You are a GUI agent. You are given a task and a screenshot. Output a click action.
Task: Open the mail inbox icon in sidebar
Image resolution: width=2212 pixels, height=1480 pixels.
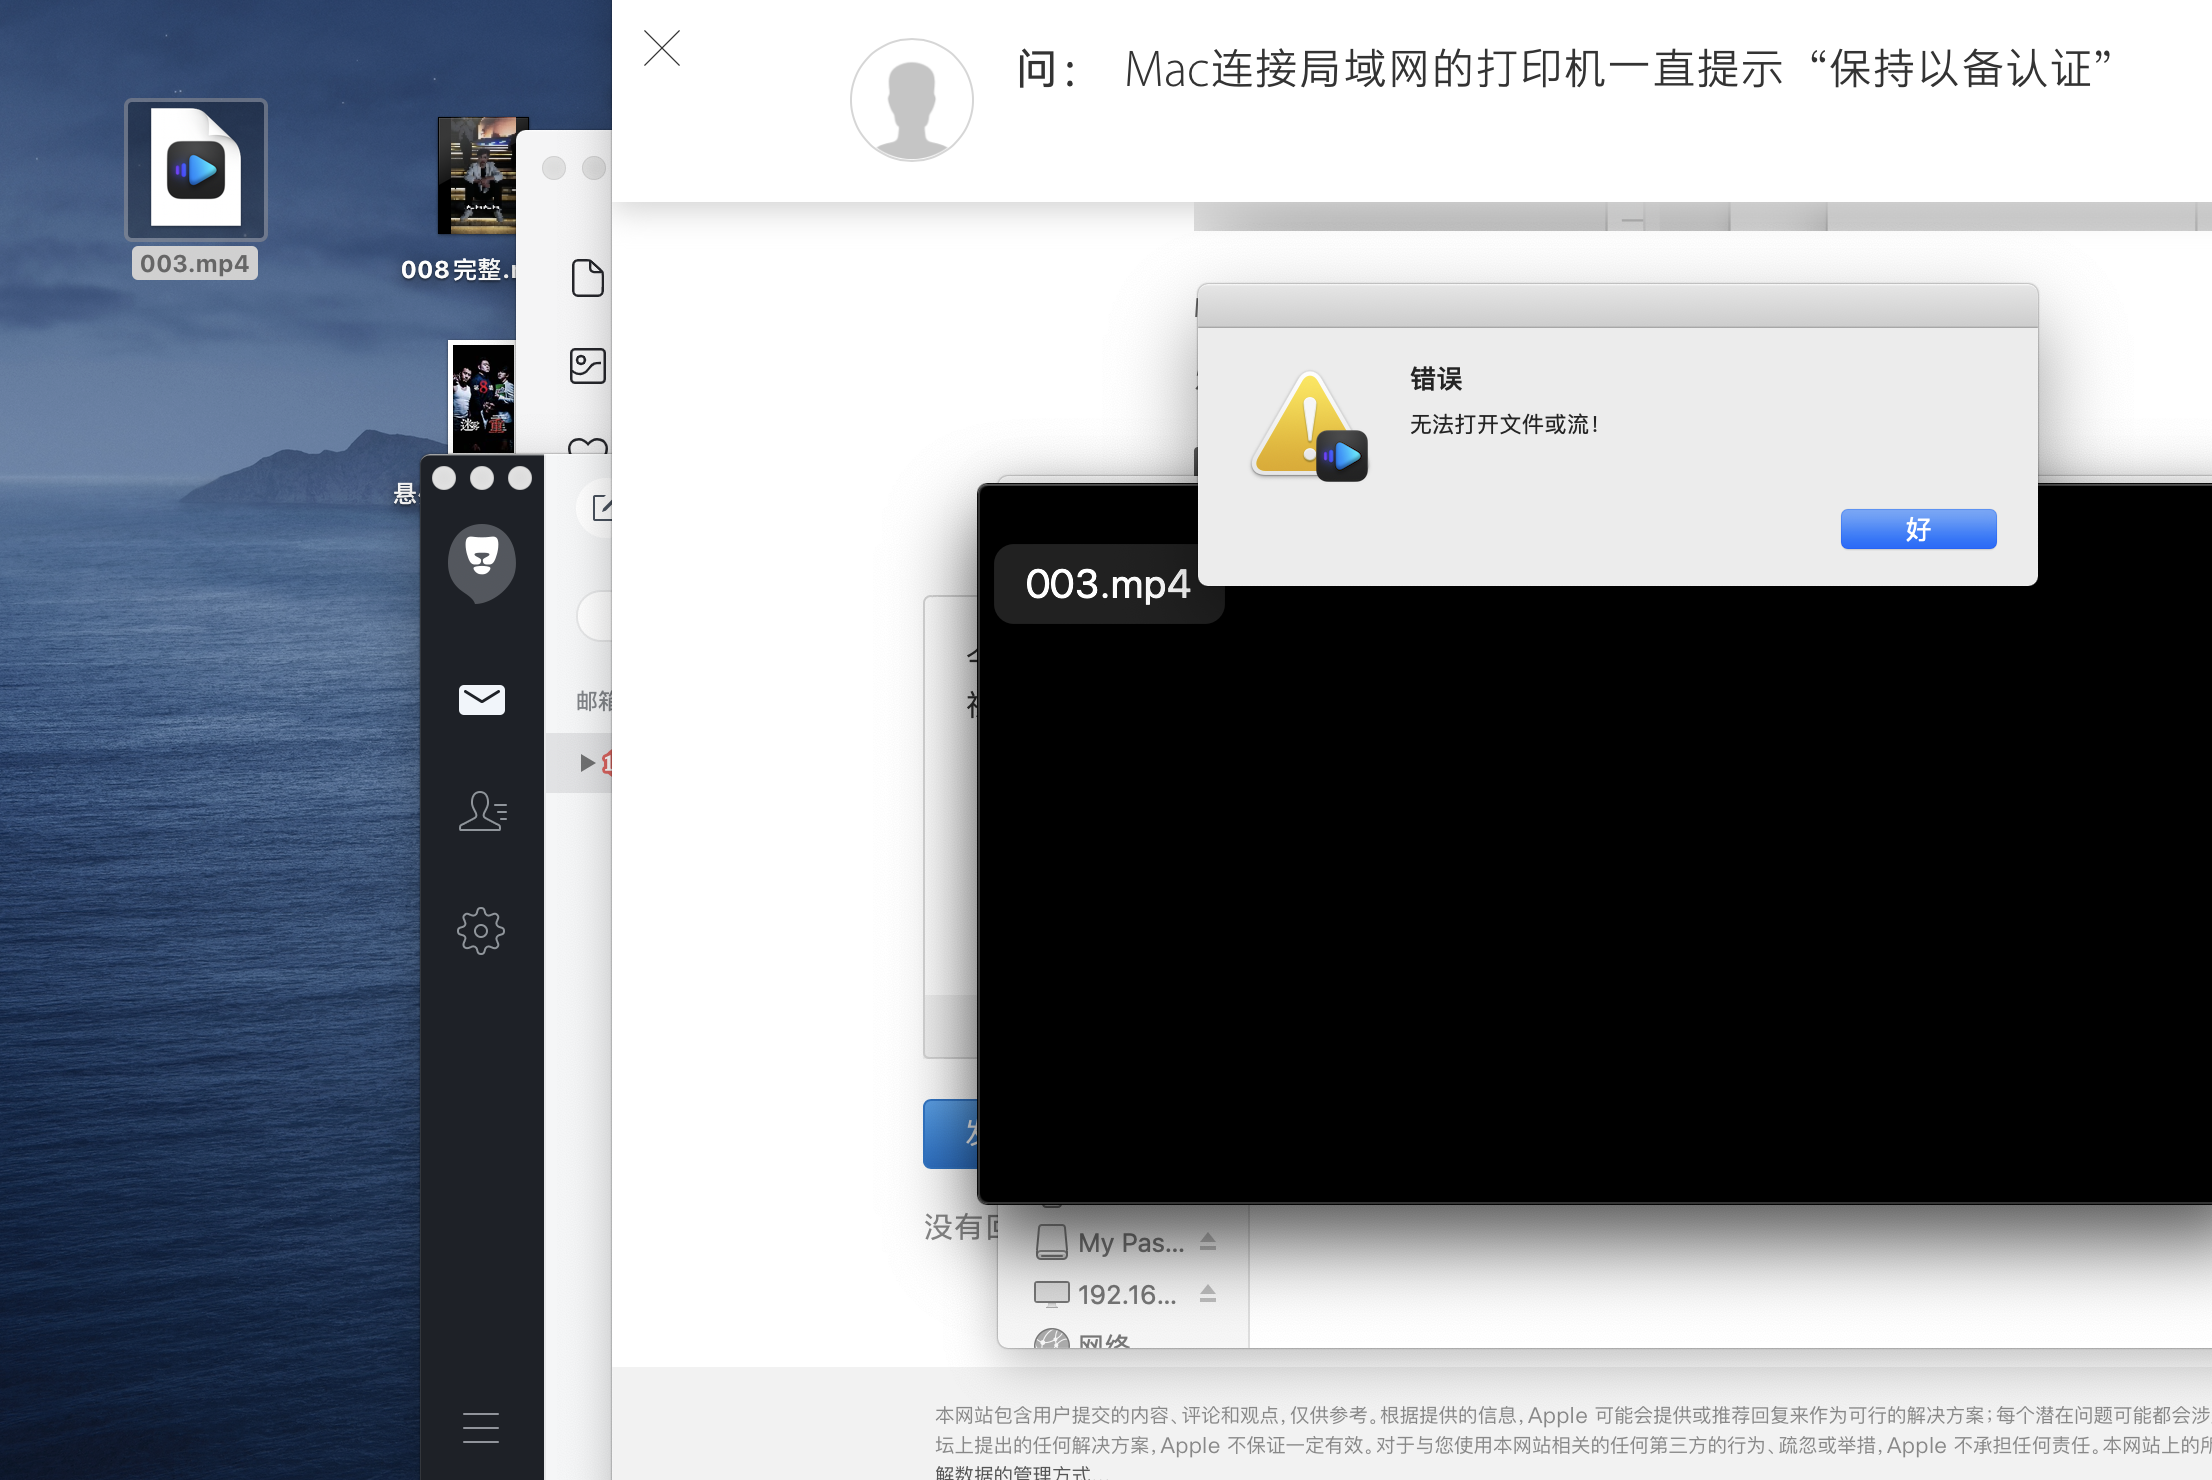click(x=481, y=699)
